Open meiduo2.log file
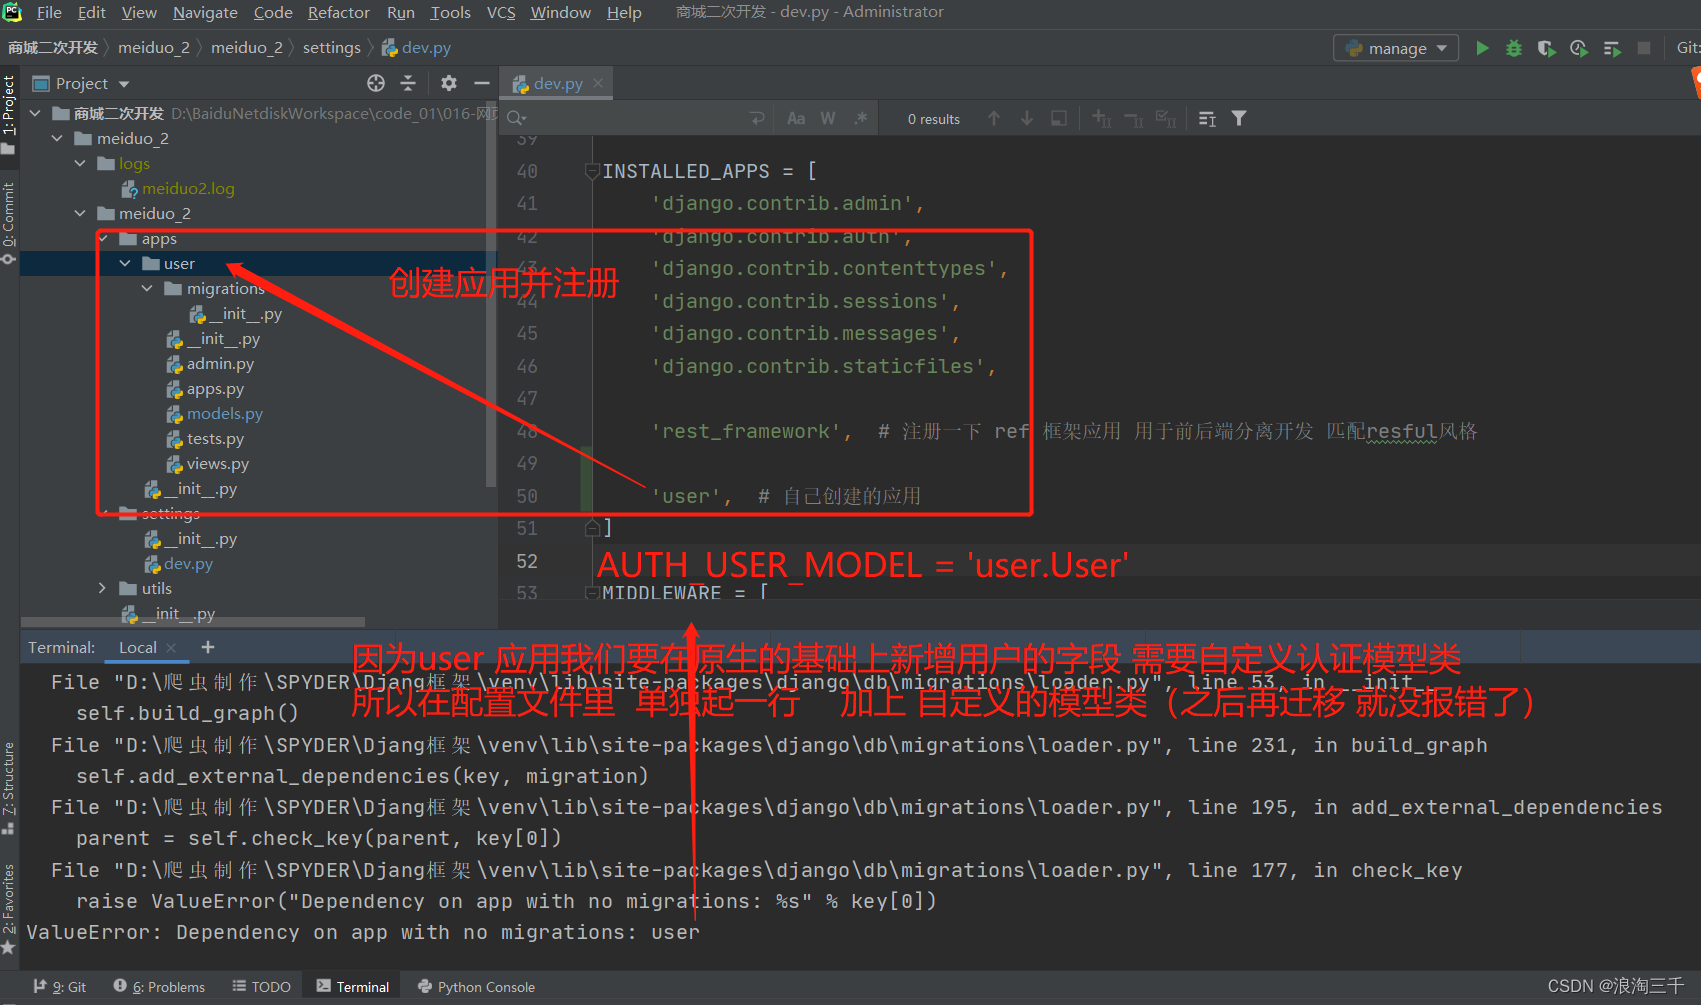Image resolution: width=1701 pixels, height=1005 pixels. 188,188
